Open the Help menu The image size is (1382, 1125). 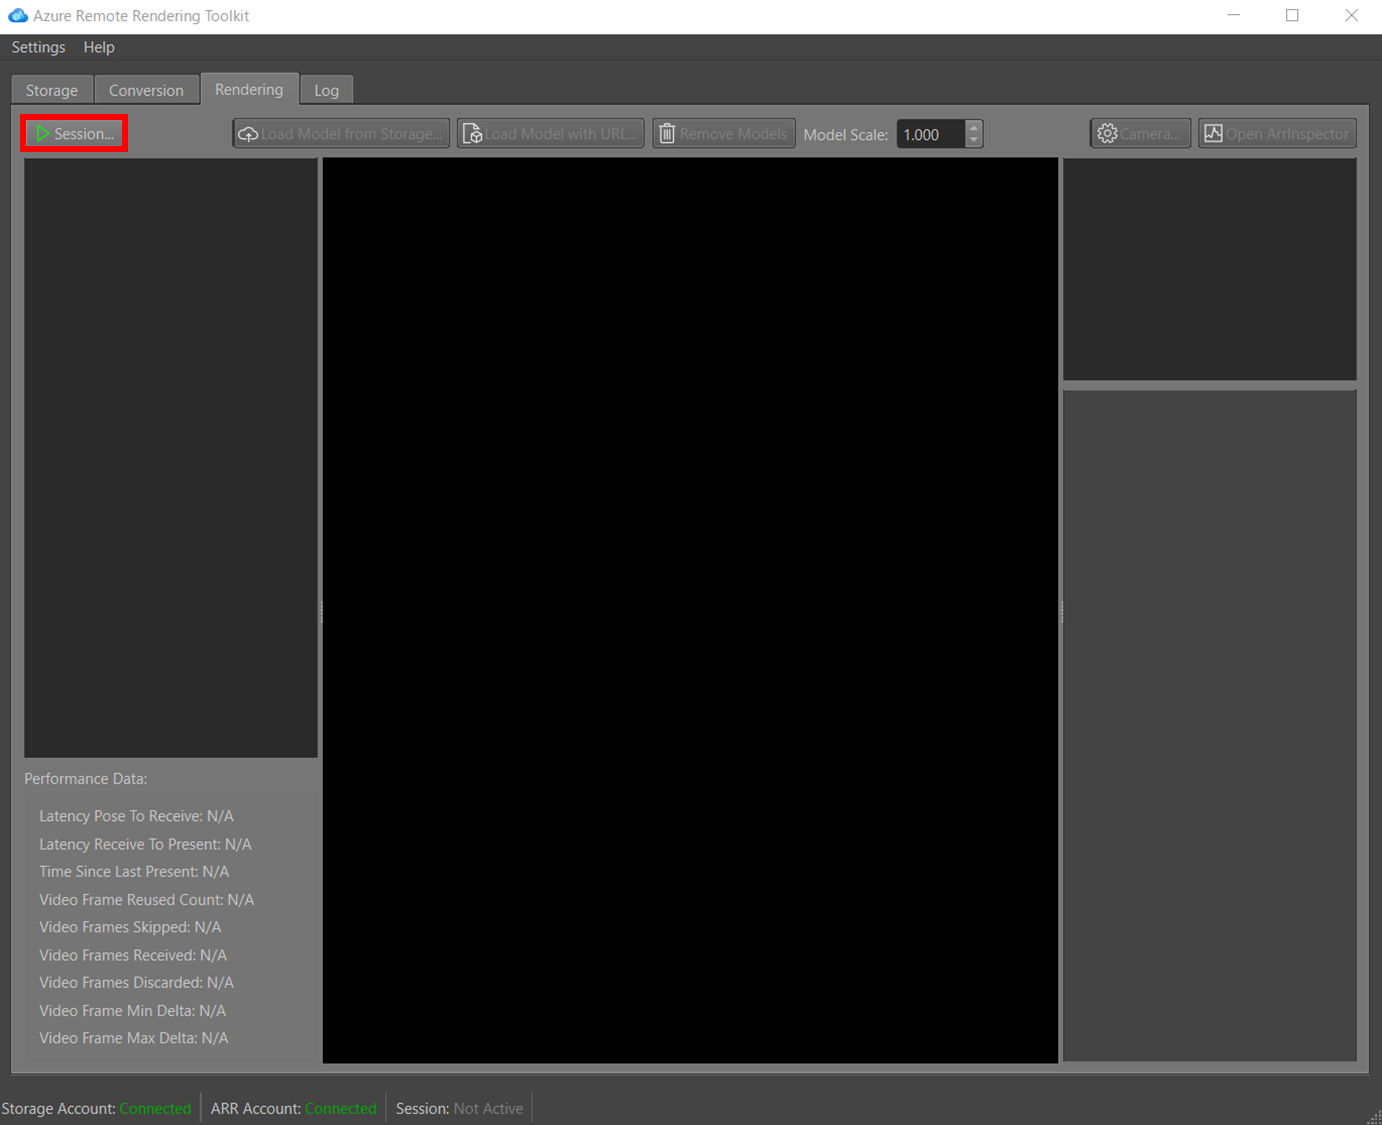(x=98, y=47)
